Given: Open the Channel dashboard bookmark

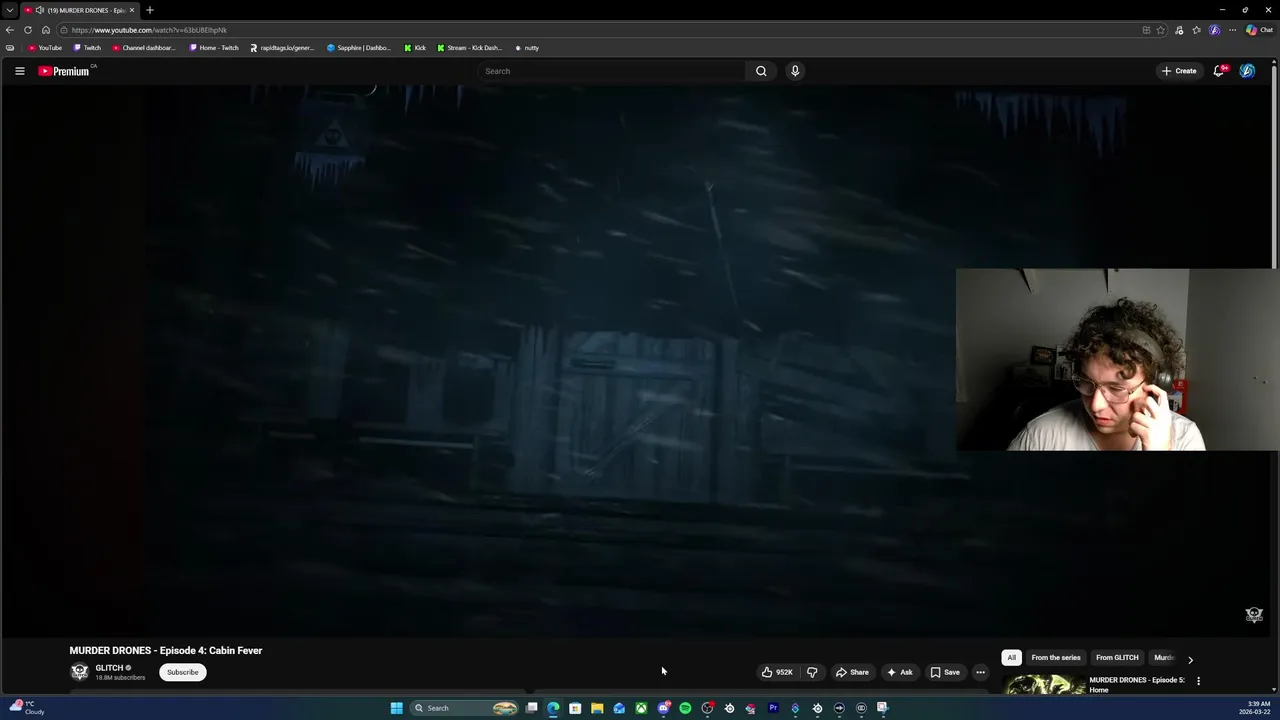Looking at the screenshot, I should point(144,48).
